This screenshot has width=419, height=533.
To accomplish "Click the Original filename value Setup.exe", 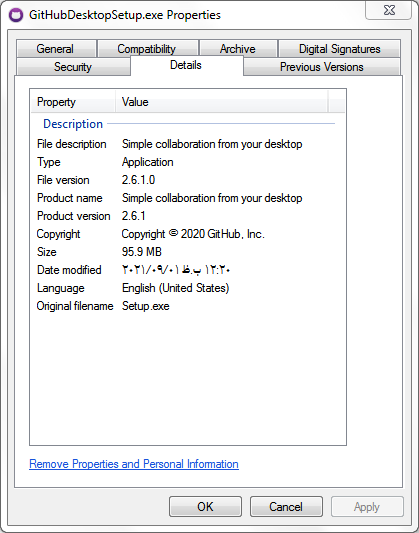I will (146, 306).
